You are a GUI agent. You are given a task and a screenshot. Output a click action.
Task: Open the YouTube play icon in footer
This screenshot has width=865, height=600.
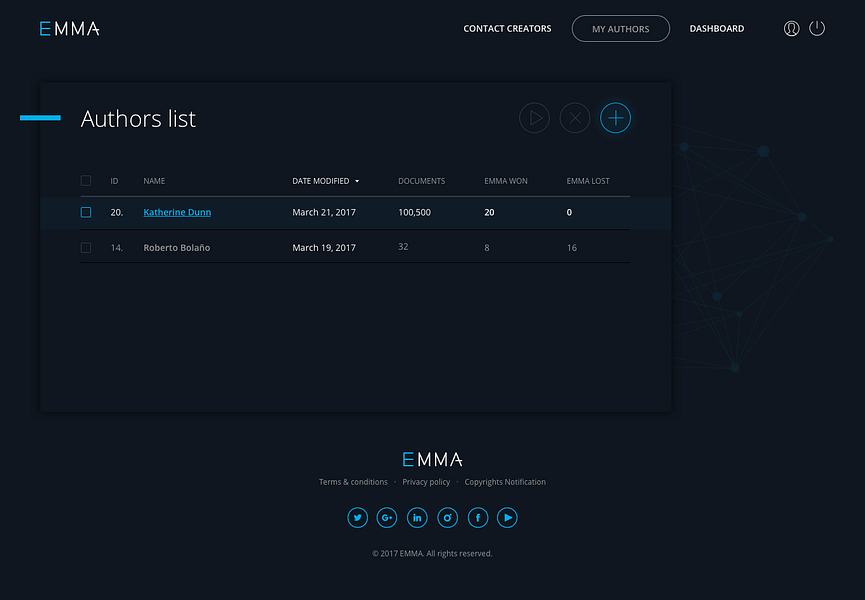coord(507,517)
